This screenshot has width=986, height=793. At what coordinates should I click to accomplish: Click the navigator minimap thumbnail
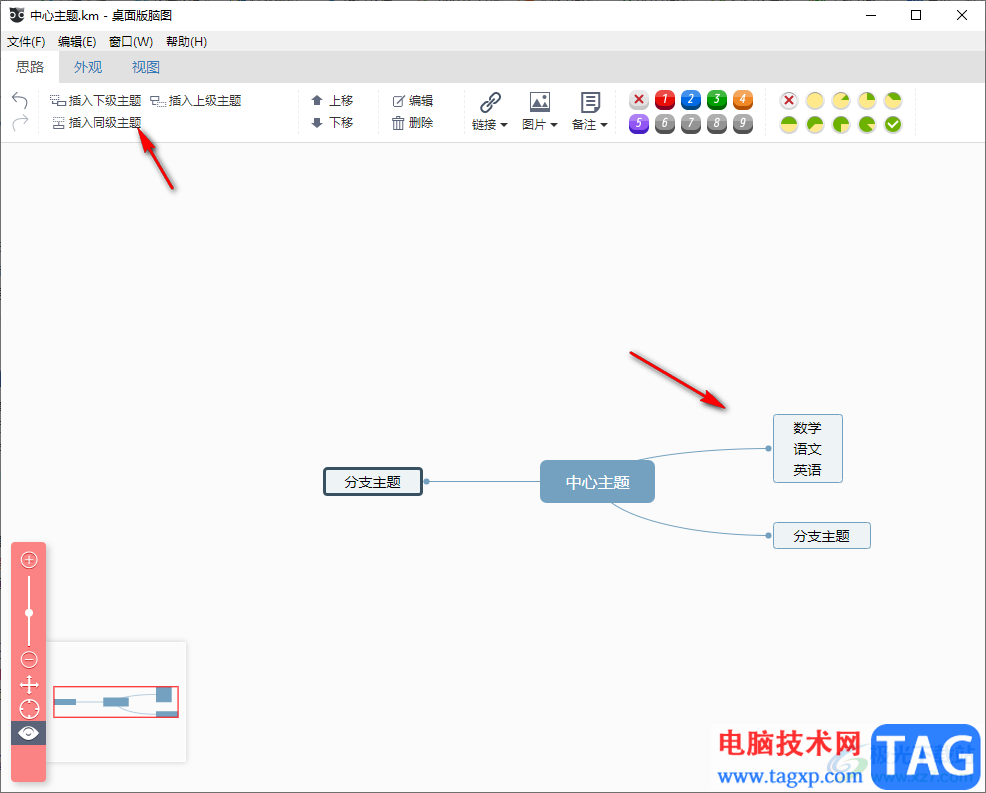[116, 702]
